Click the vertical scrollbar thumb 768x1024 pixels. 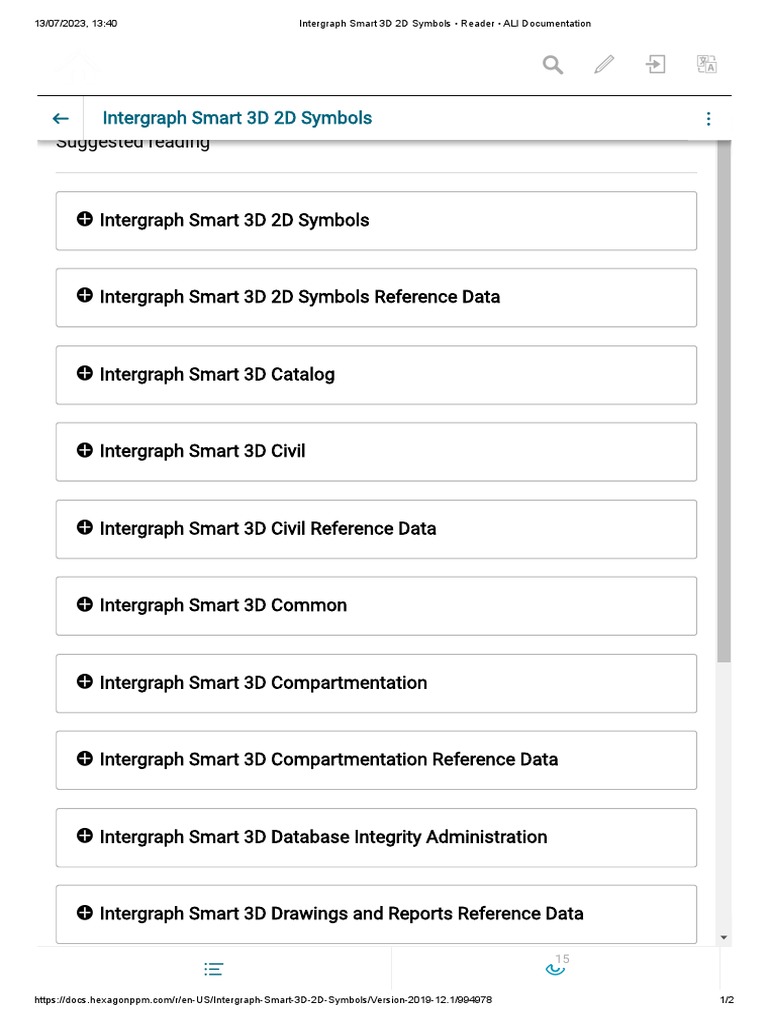click(724, 400)
